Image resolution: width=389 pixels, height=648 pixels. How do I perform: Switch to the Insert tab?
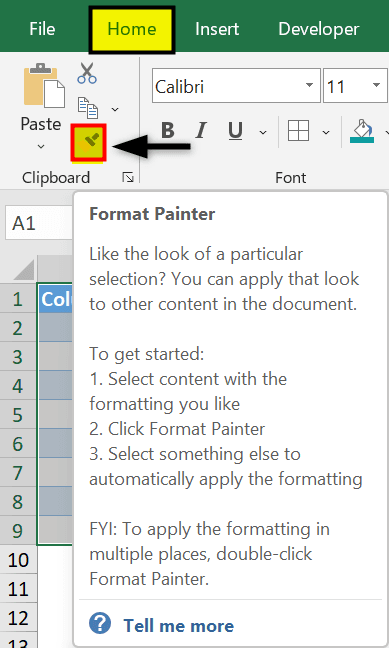(x=217, y=29)
